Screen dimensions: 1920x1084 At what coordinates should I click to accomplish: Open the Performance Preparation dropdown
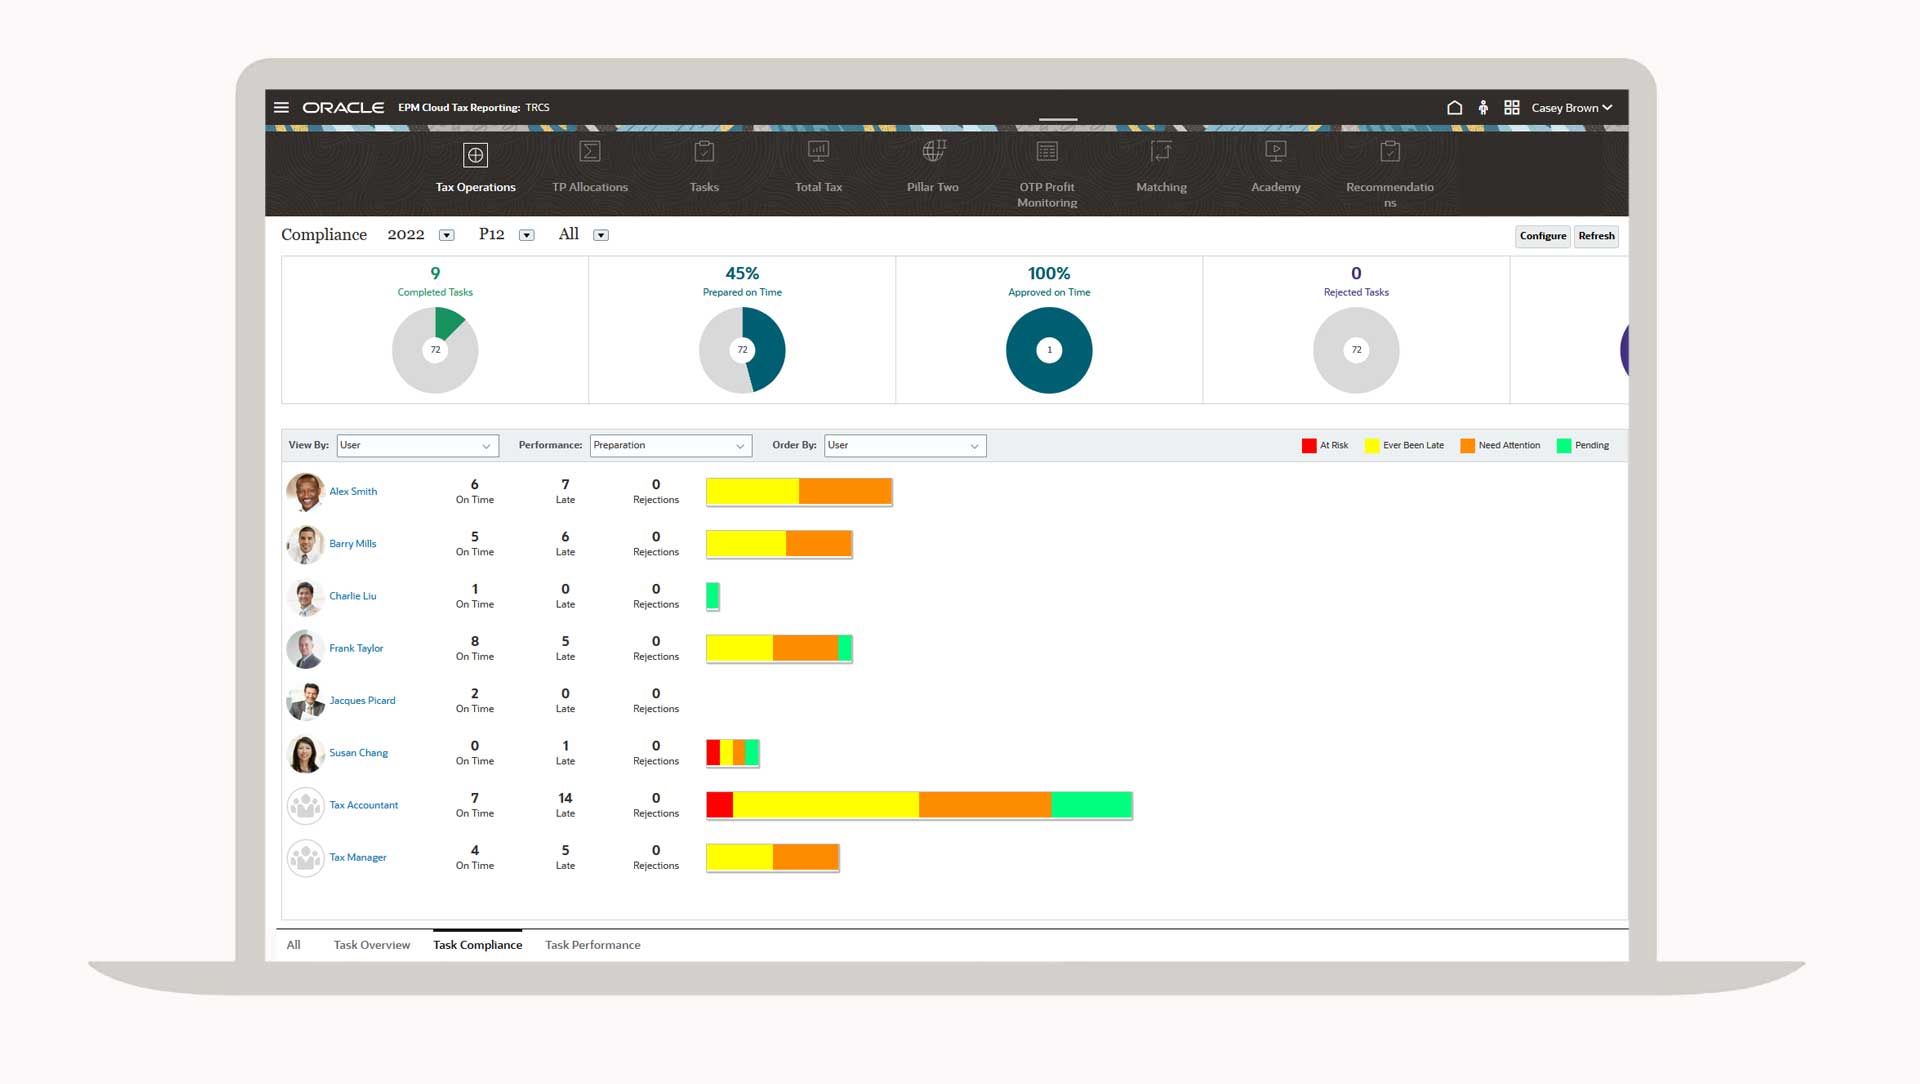click(x=670, y=446)
